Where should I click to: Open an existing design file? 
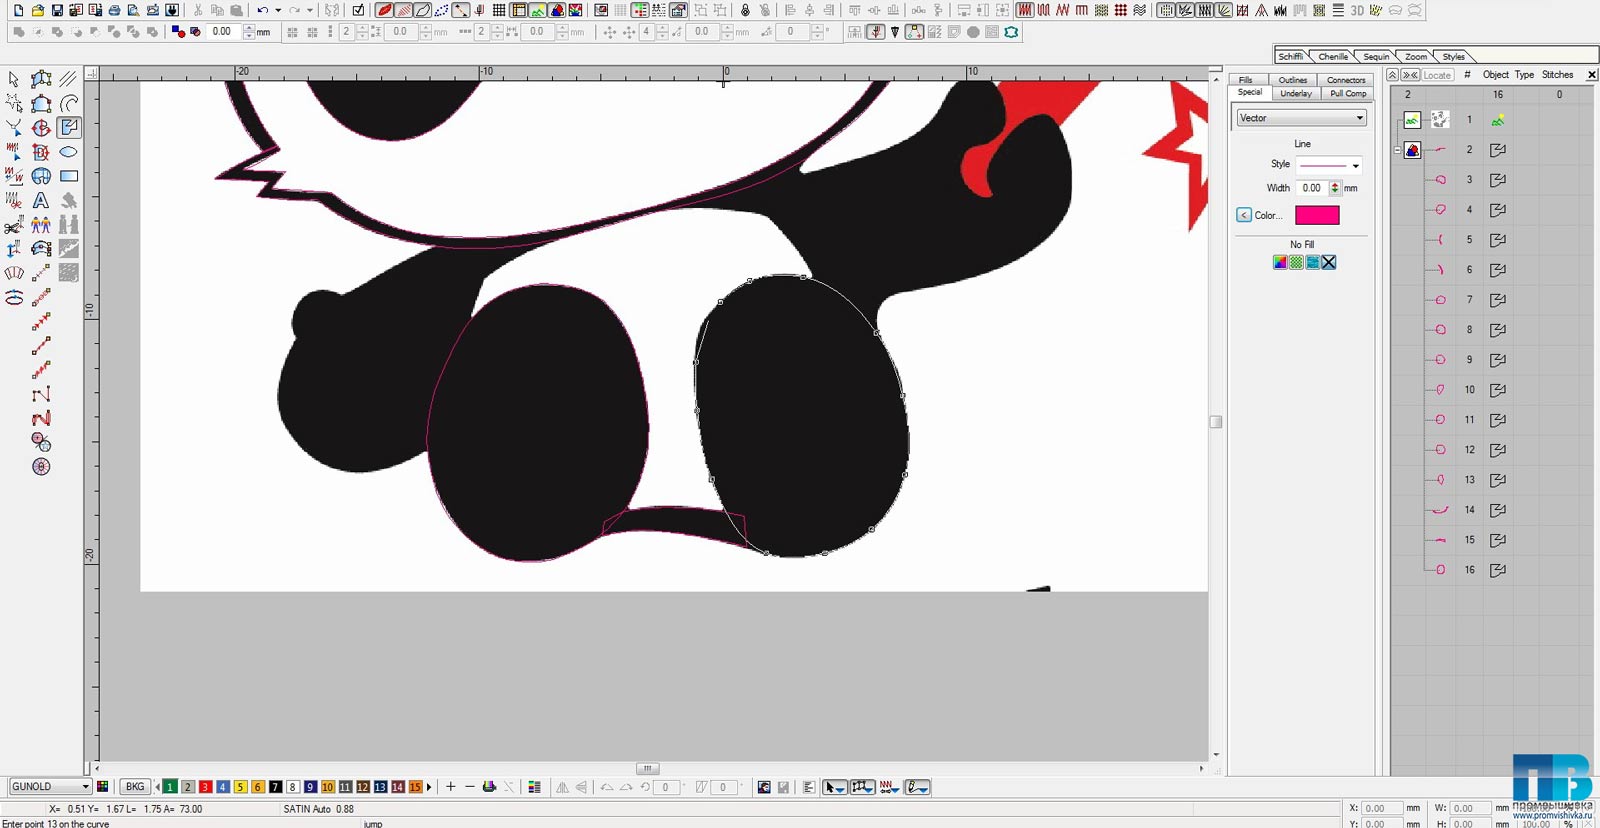click(x=37, y=10)
